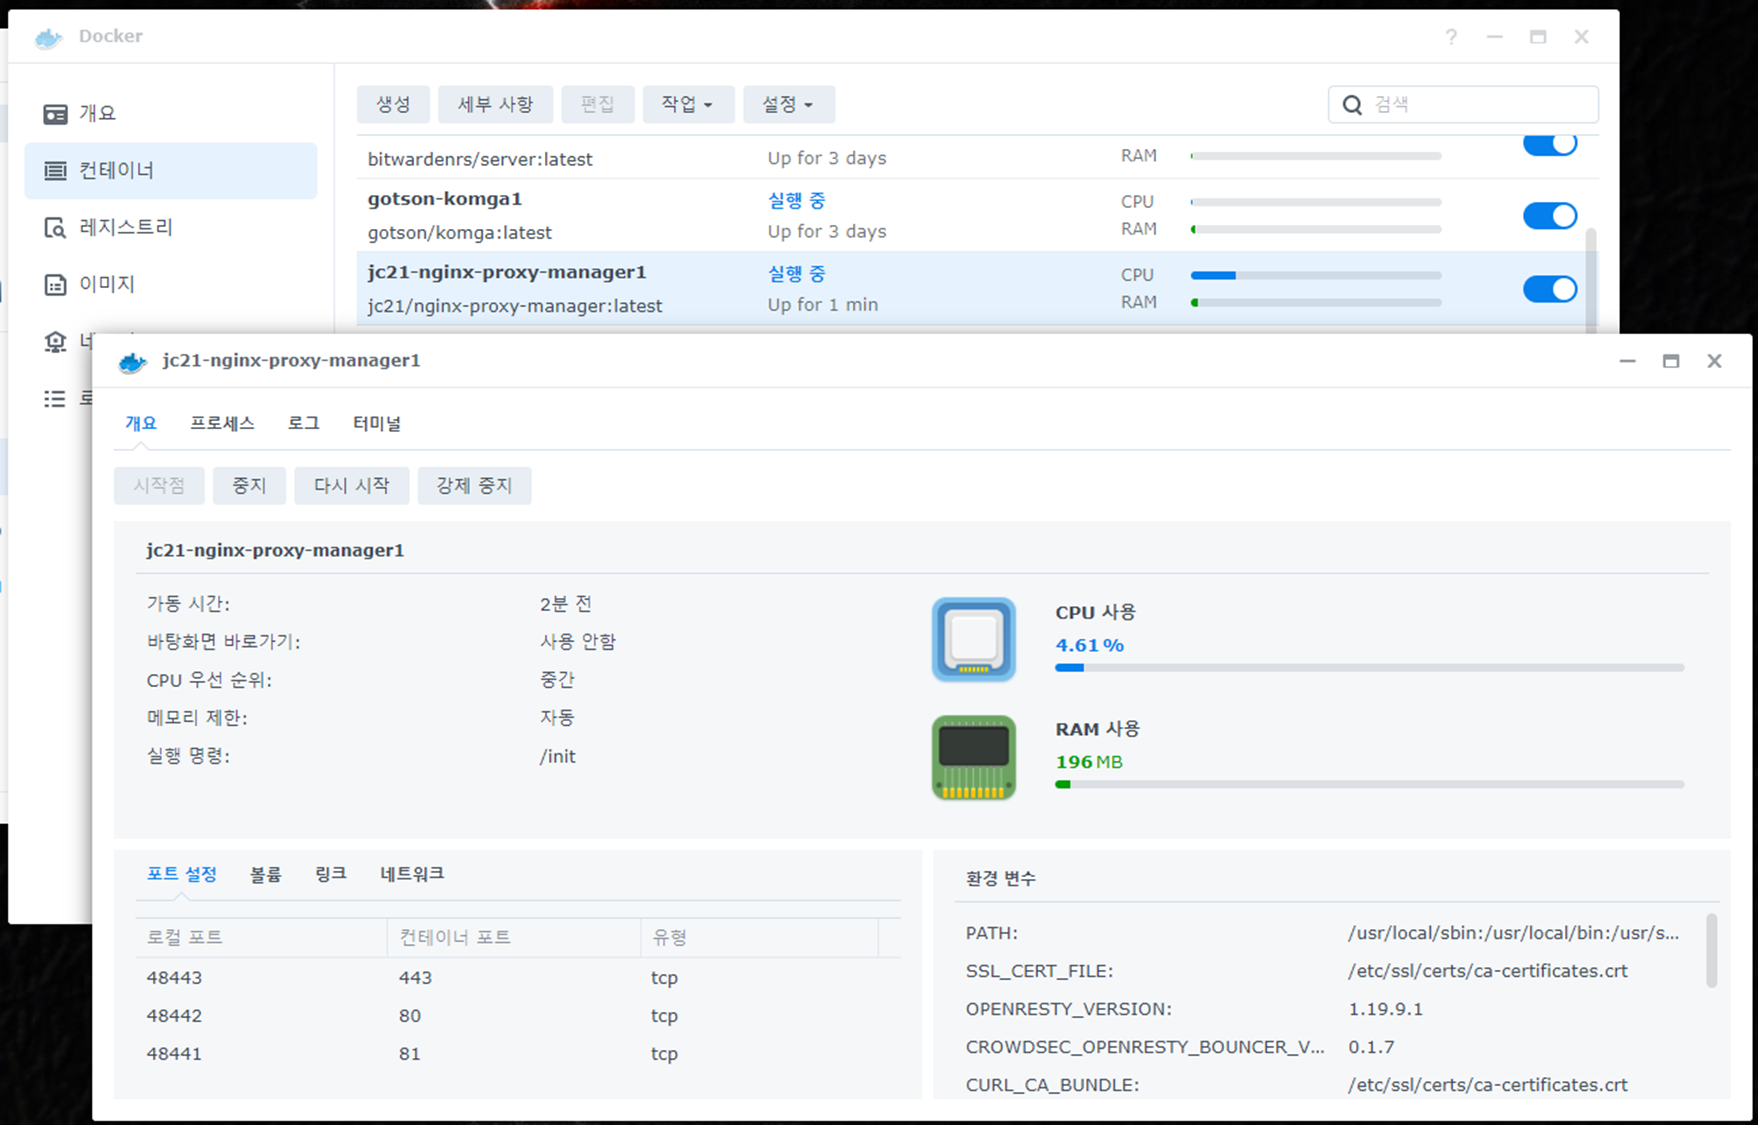Click the RAM memory chip icon in details window
The width and height of the screenshot is (1758, 1125).
973,757
